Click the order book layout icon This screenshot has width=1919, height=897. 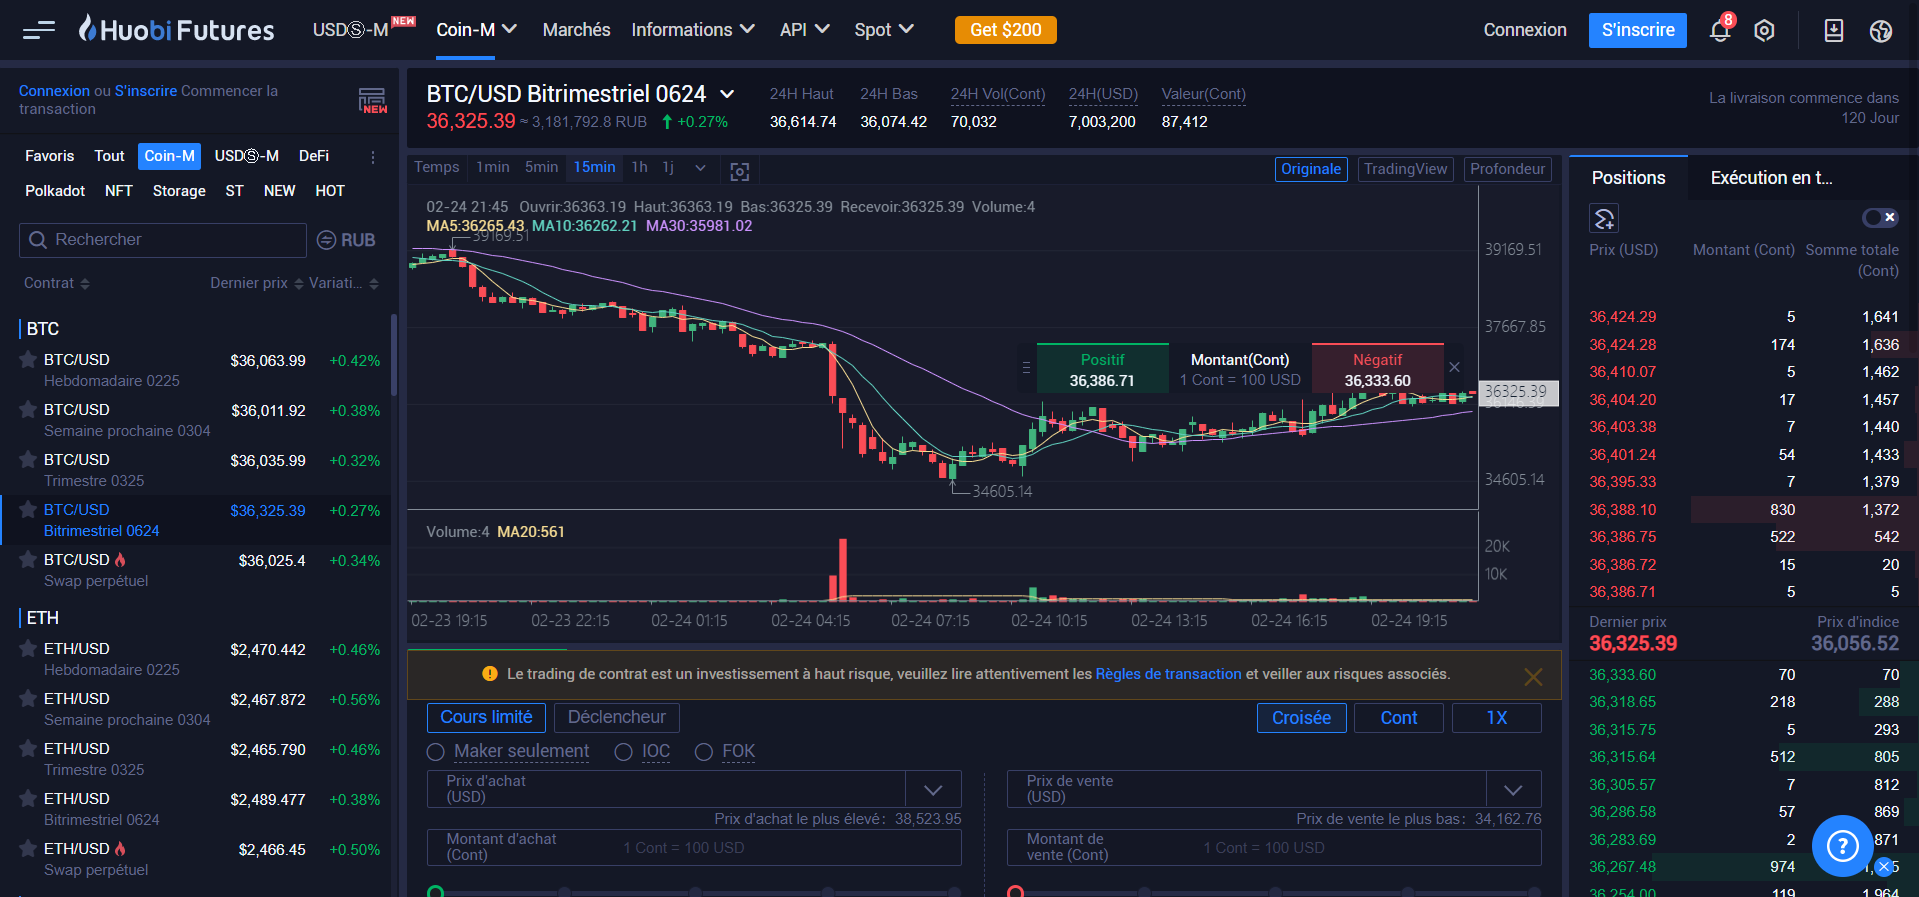(1604, 218)
